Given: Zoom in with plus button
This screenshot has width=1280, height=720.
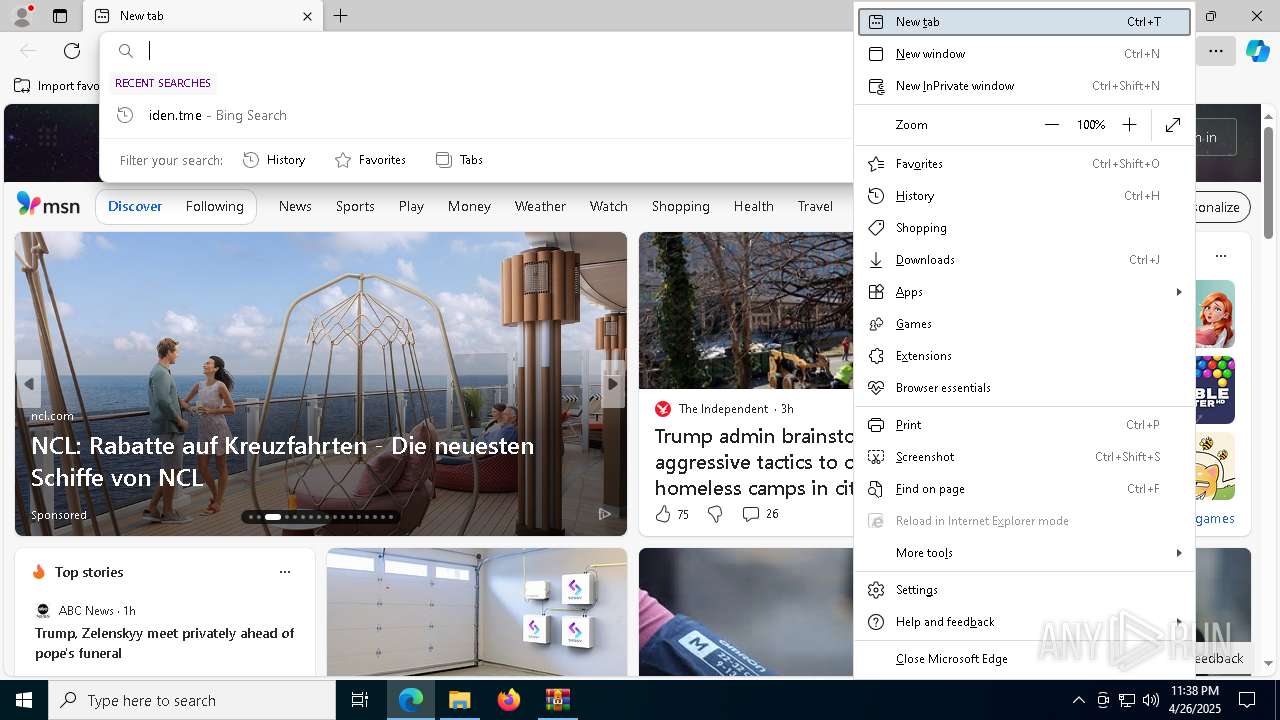Looking at the screenshot, I should coord(1129,125).
